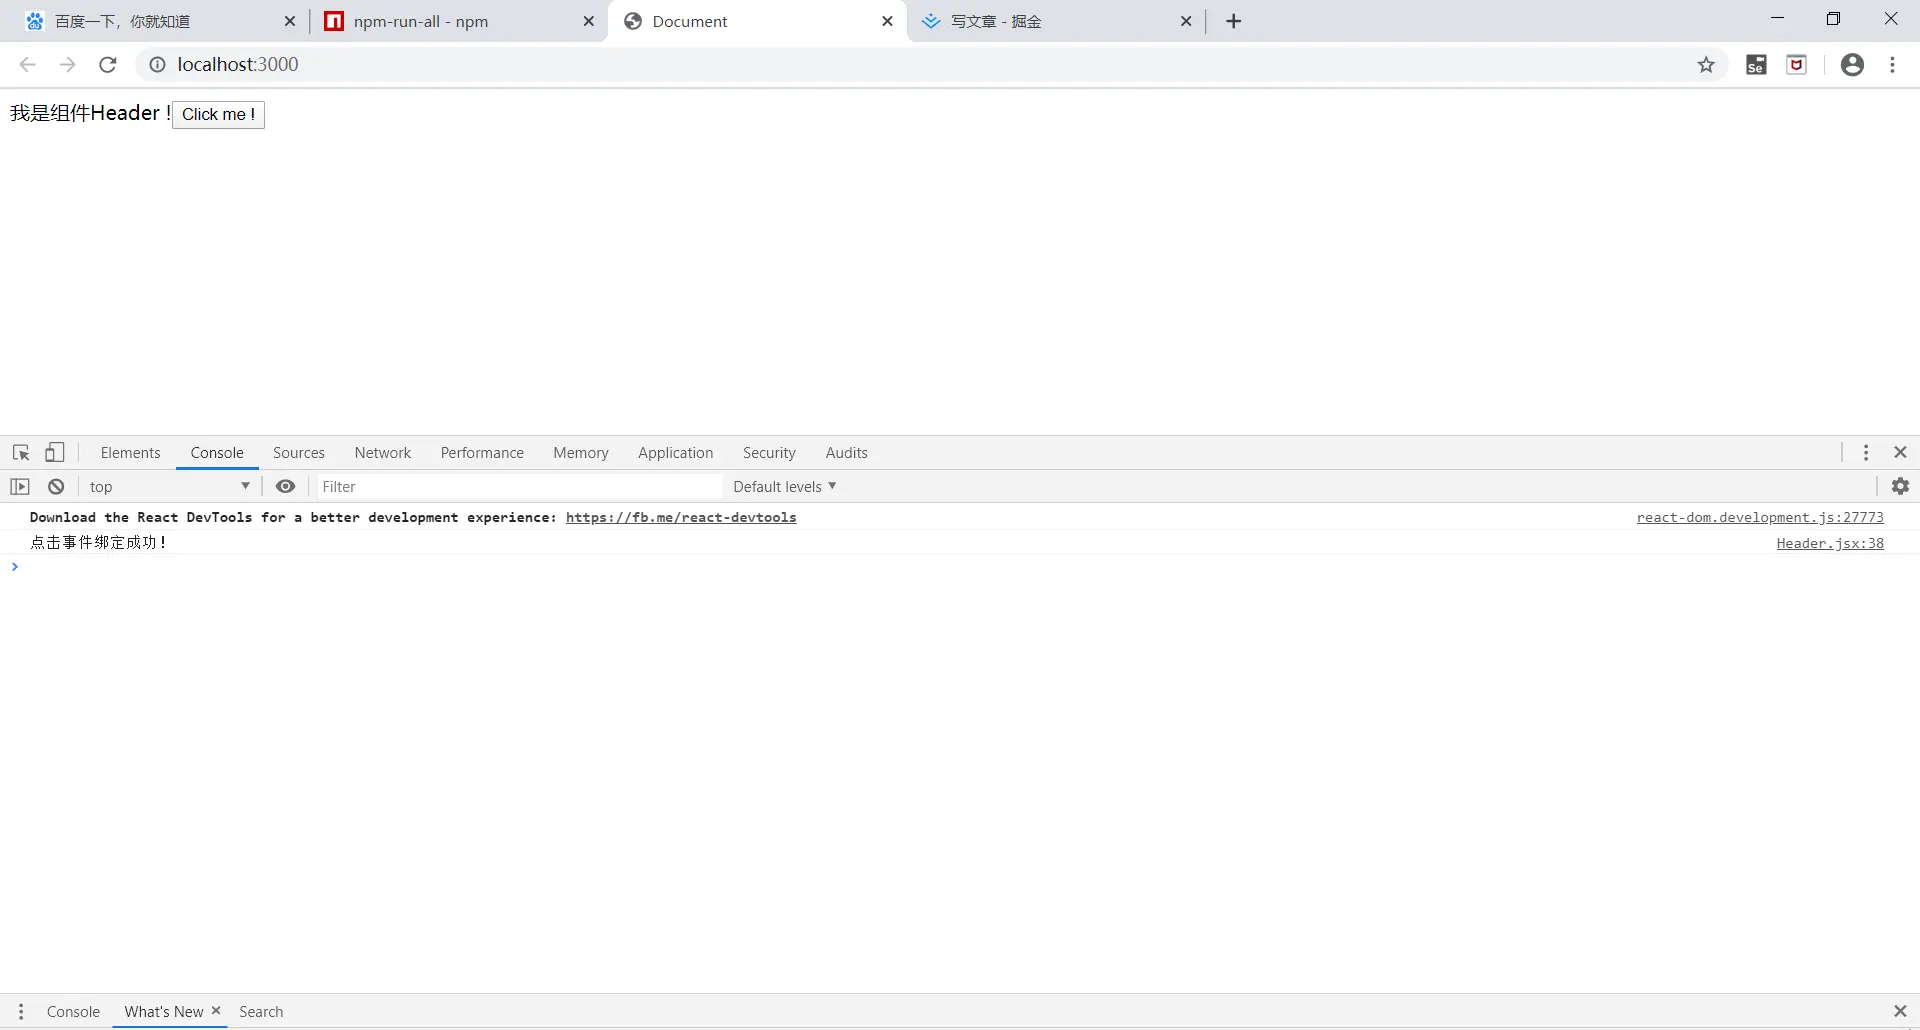Expand the Default levels dropdown
Screen dimensions: 1920x1030
pyautogui.click(x=784, y=487)
